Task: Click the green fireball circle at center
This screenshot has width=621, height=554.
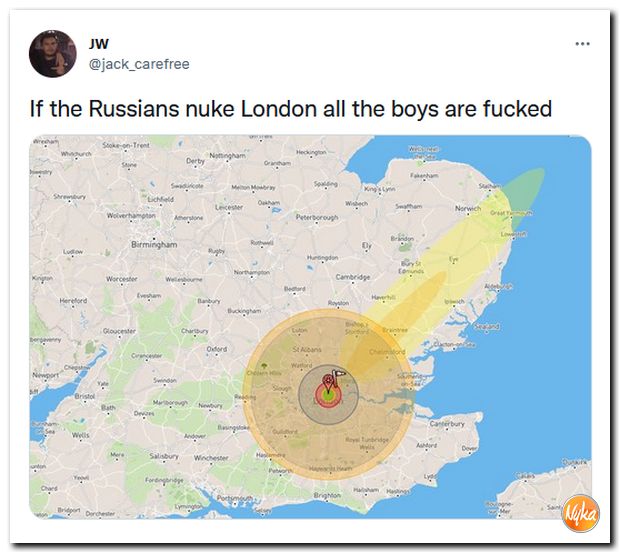Action: click(328, 395)
